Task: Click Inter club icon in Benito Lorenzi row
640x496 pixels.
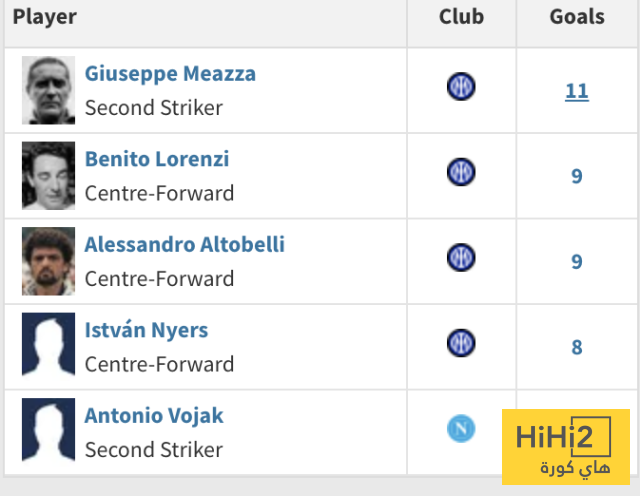Action: (x=461, y=172)
